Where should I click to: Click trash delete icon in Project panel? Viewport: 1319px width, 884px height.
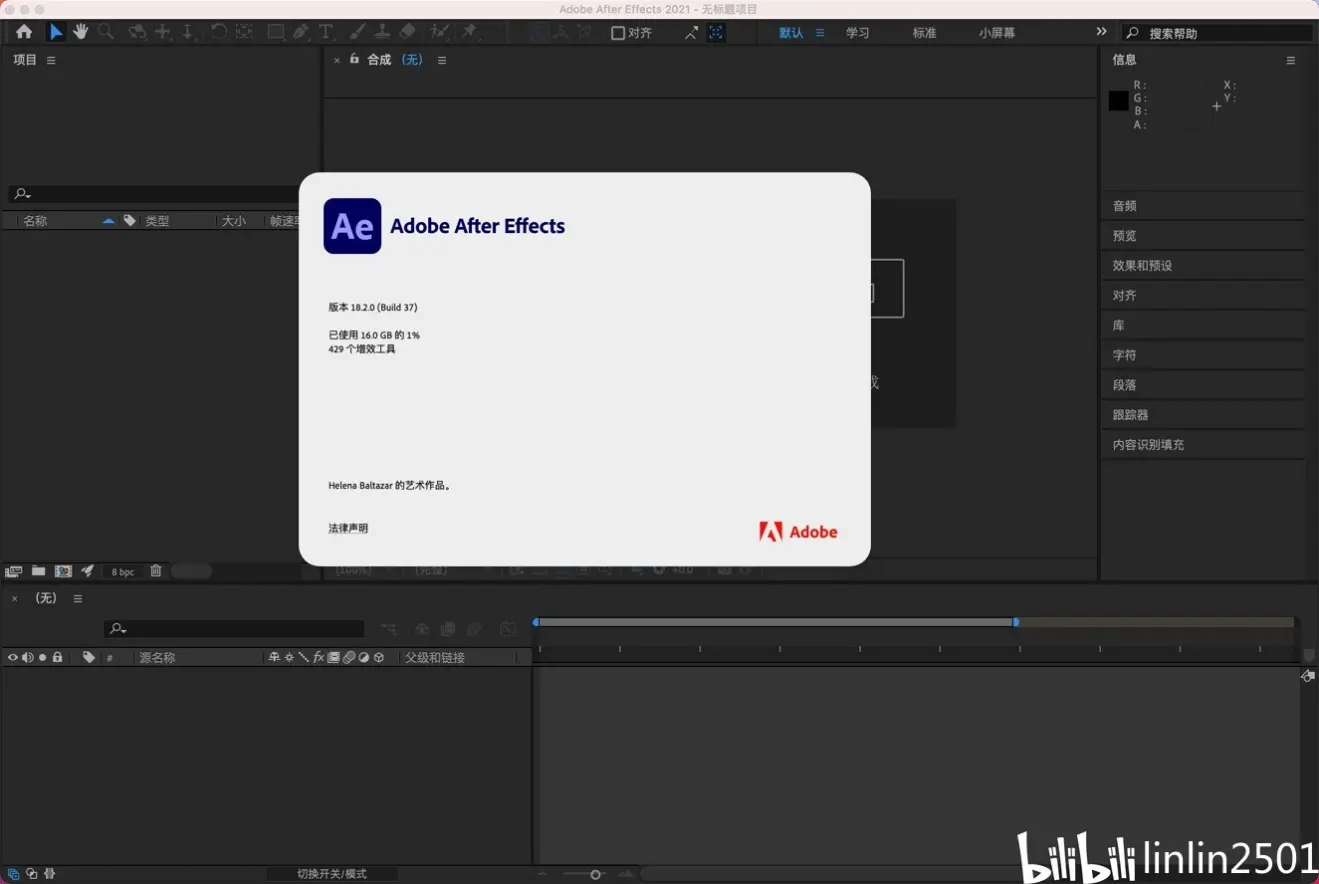[x=156, y=571]
